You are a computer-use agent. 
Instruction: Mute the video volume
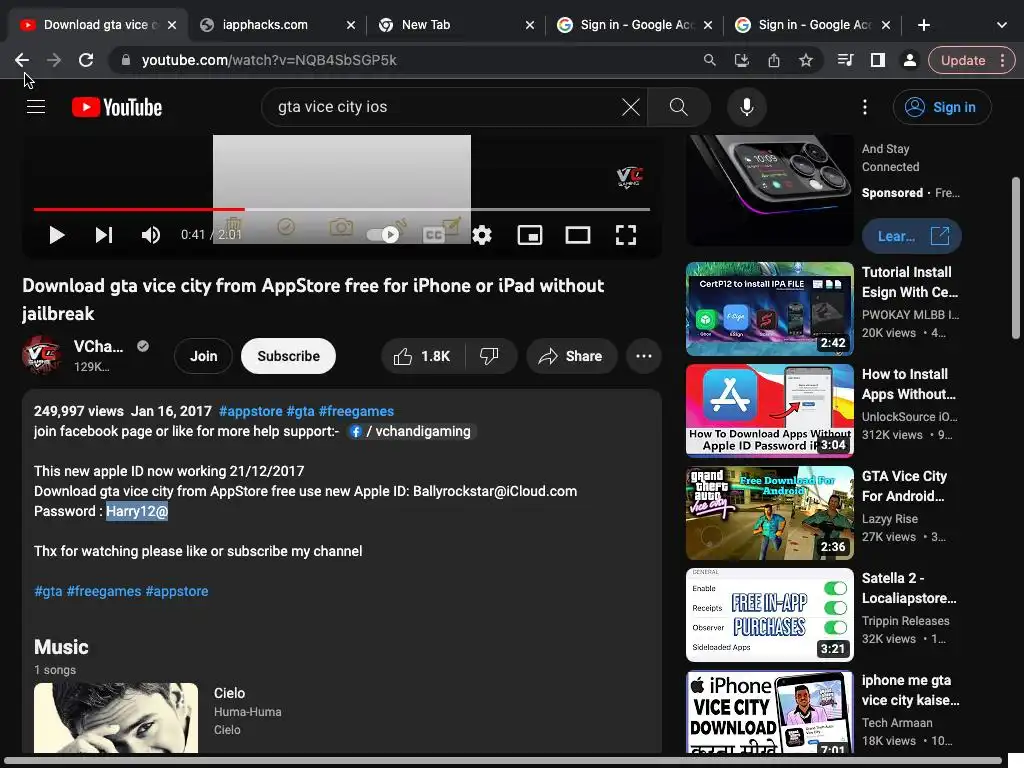point(151,234)
